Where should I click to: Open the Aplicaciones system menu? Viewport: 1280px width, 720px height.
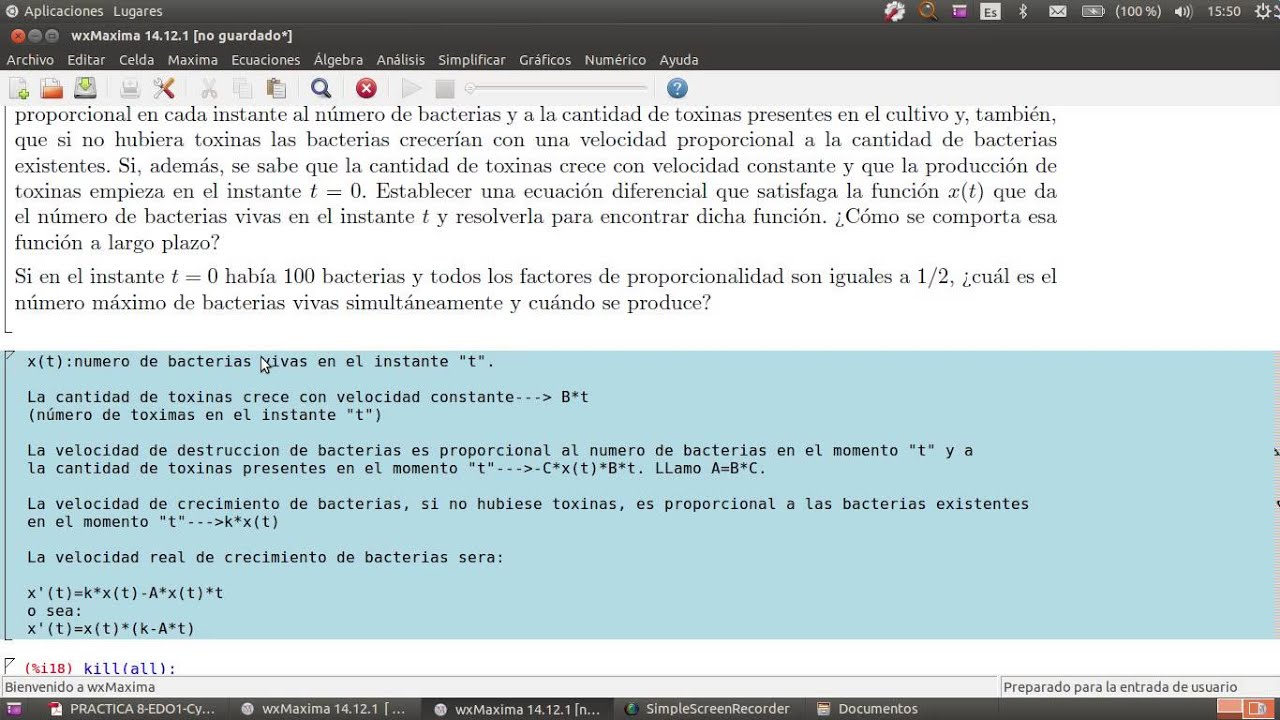tap(54, 11)
